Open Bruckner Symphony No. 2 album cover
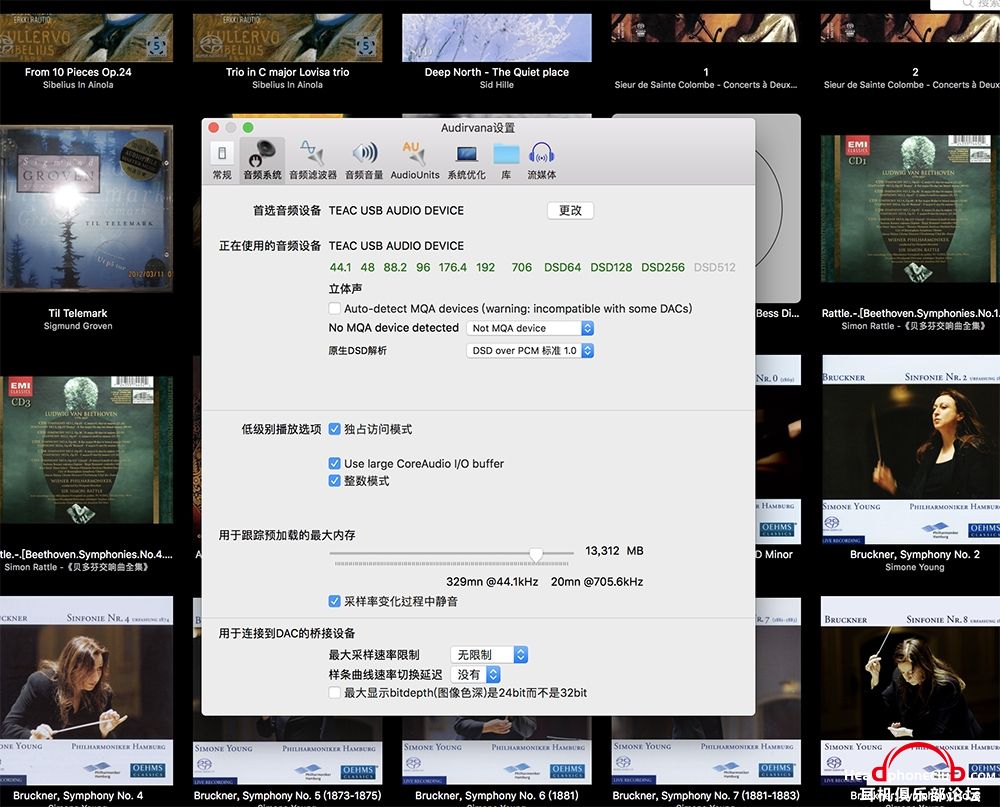Viewport: 1000px width, 807px height. tap(910, 450)
